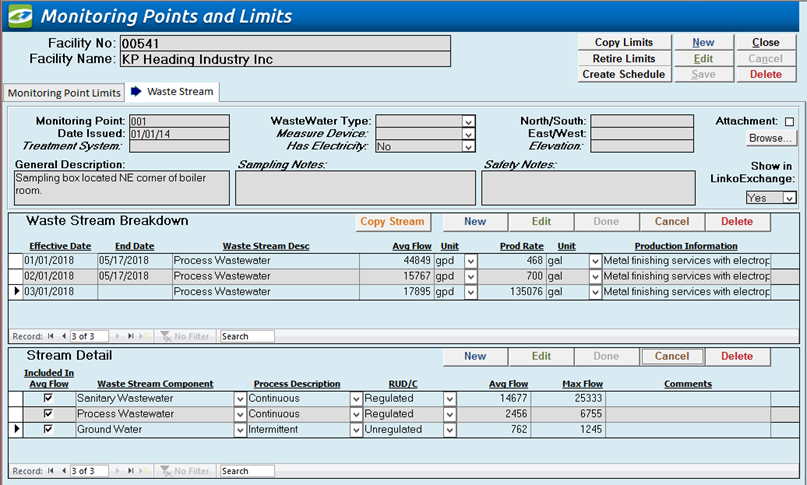Click the Max Flow value 25333

tap(567, 398)
